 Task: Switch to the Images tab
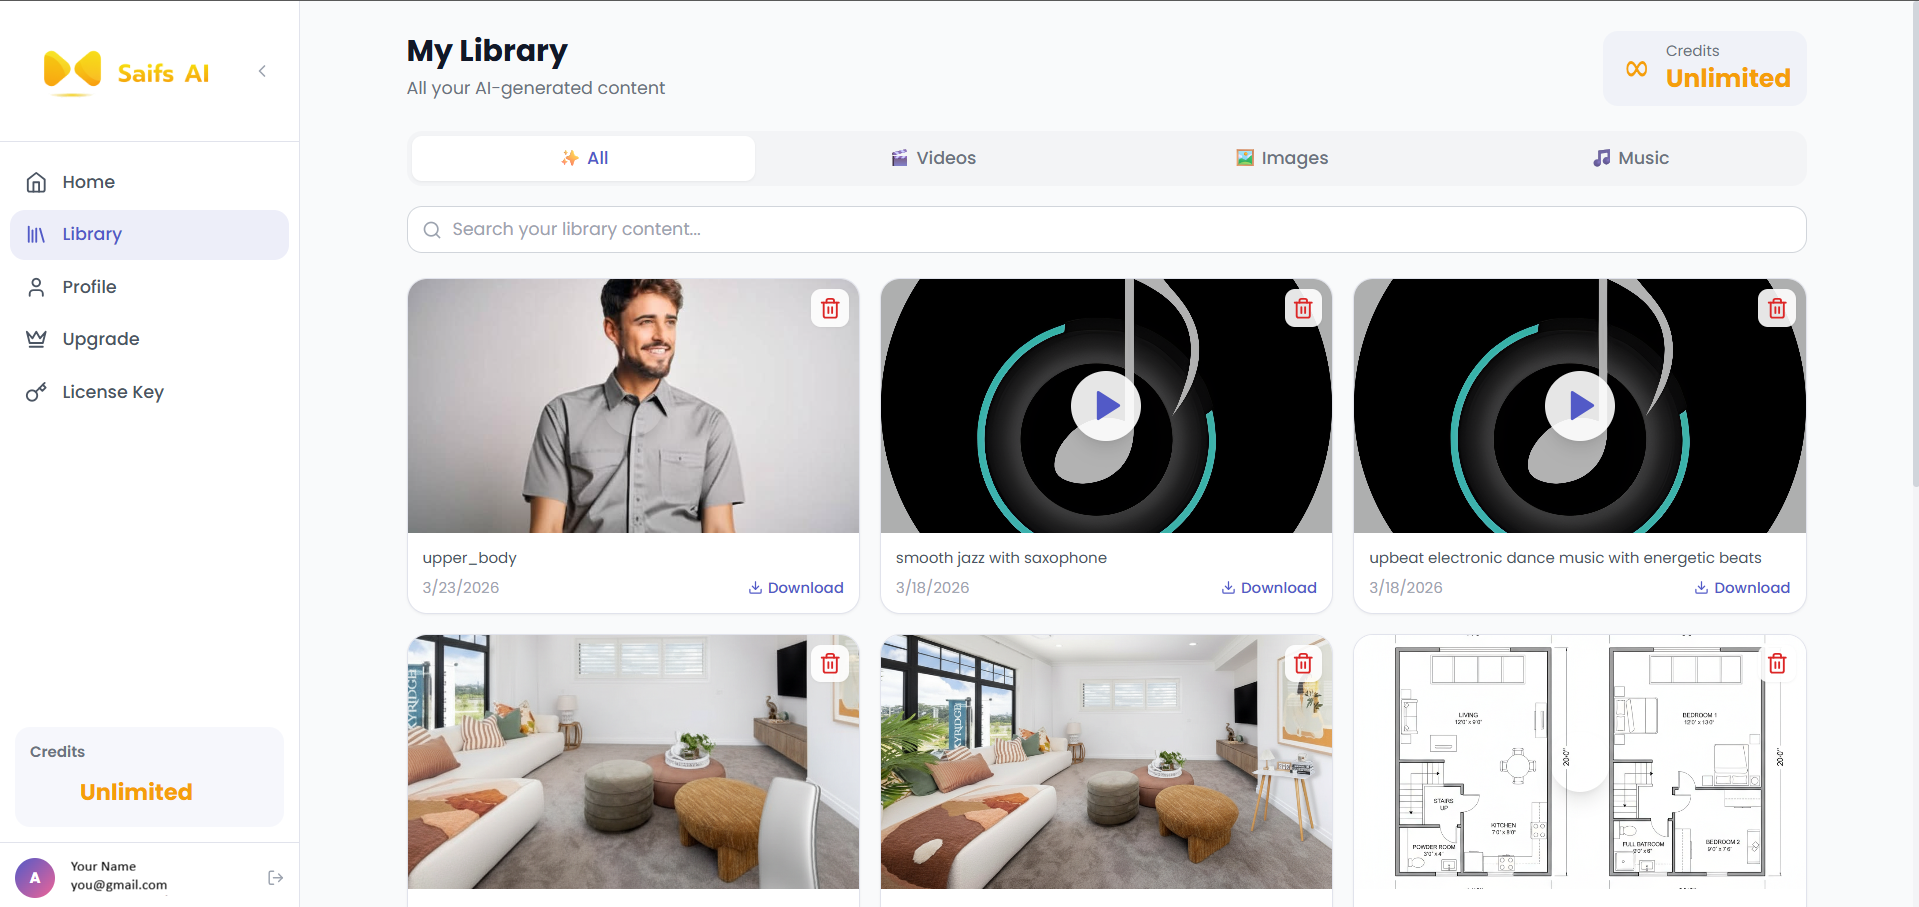point(1281,158)
